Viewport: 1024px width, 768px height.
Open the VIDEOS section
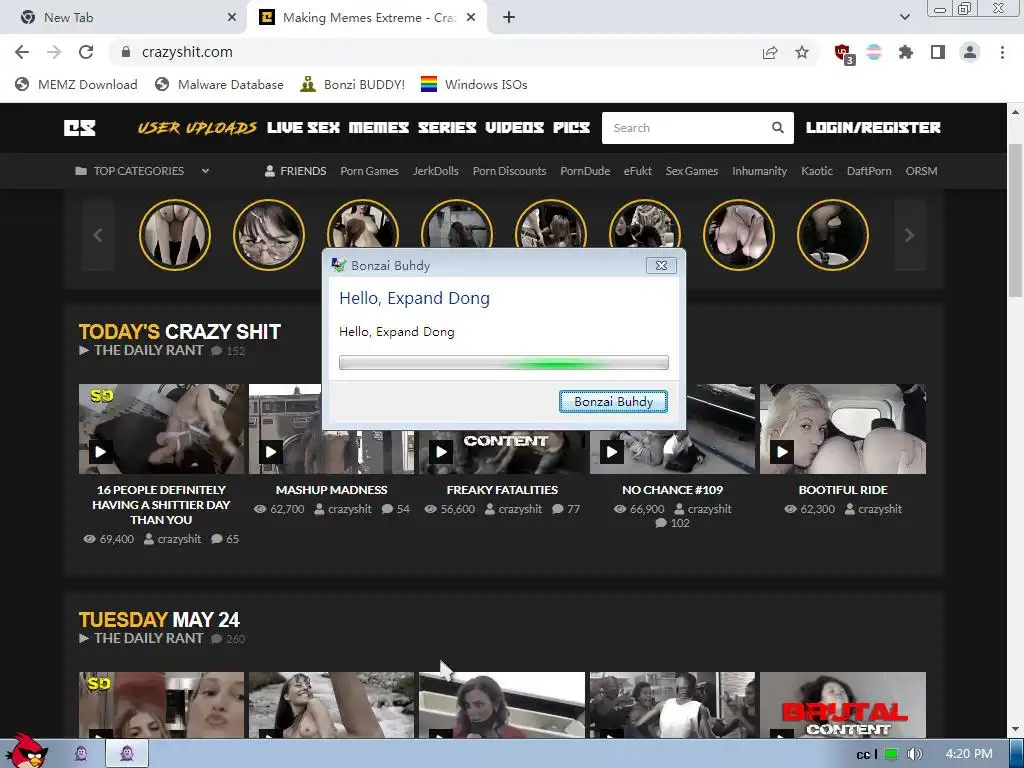pyautogui.click(x=515, y=128)
